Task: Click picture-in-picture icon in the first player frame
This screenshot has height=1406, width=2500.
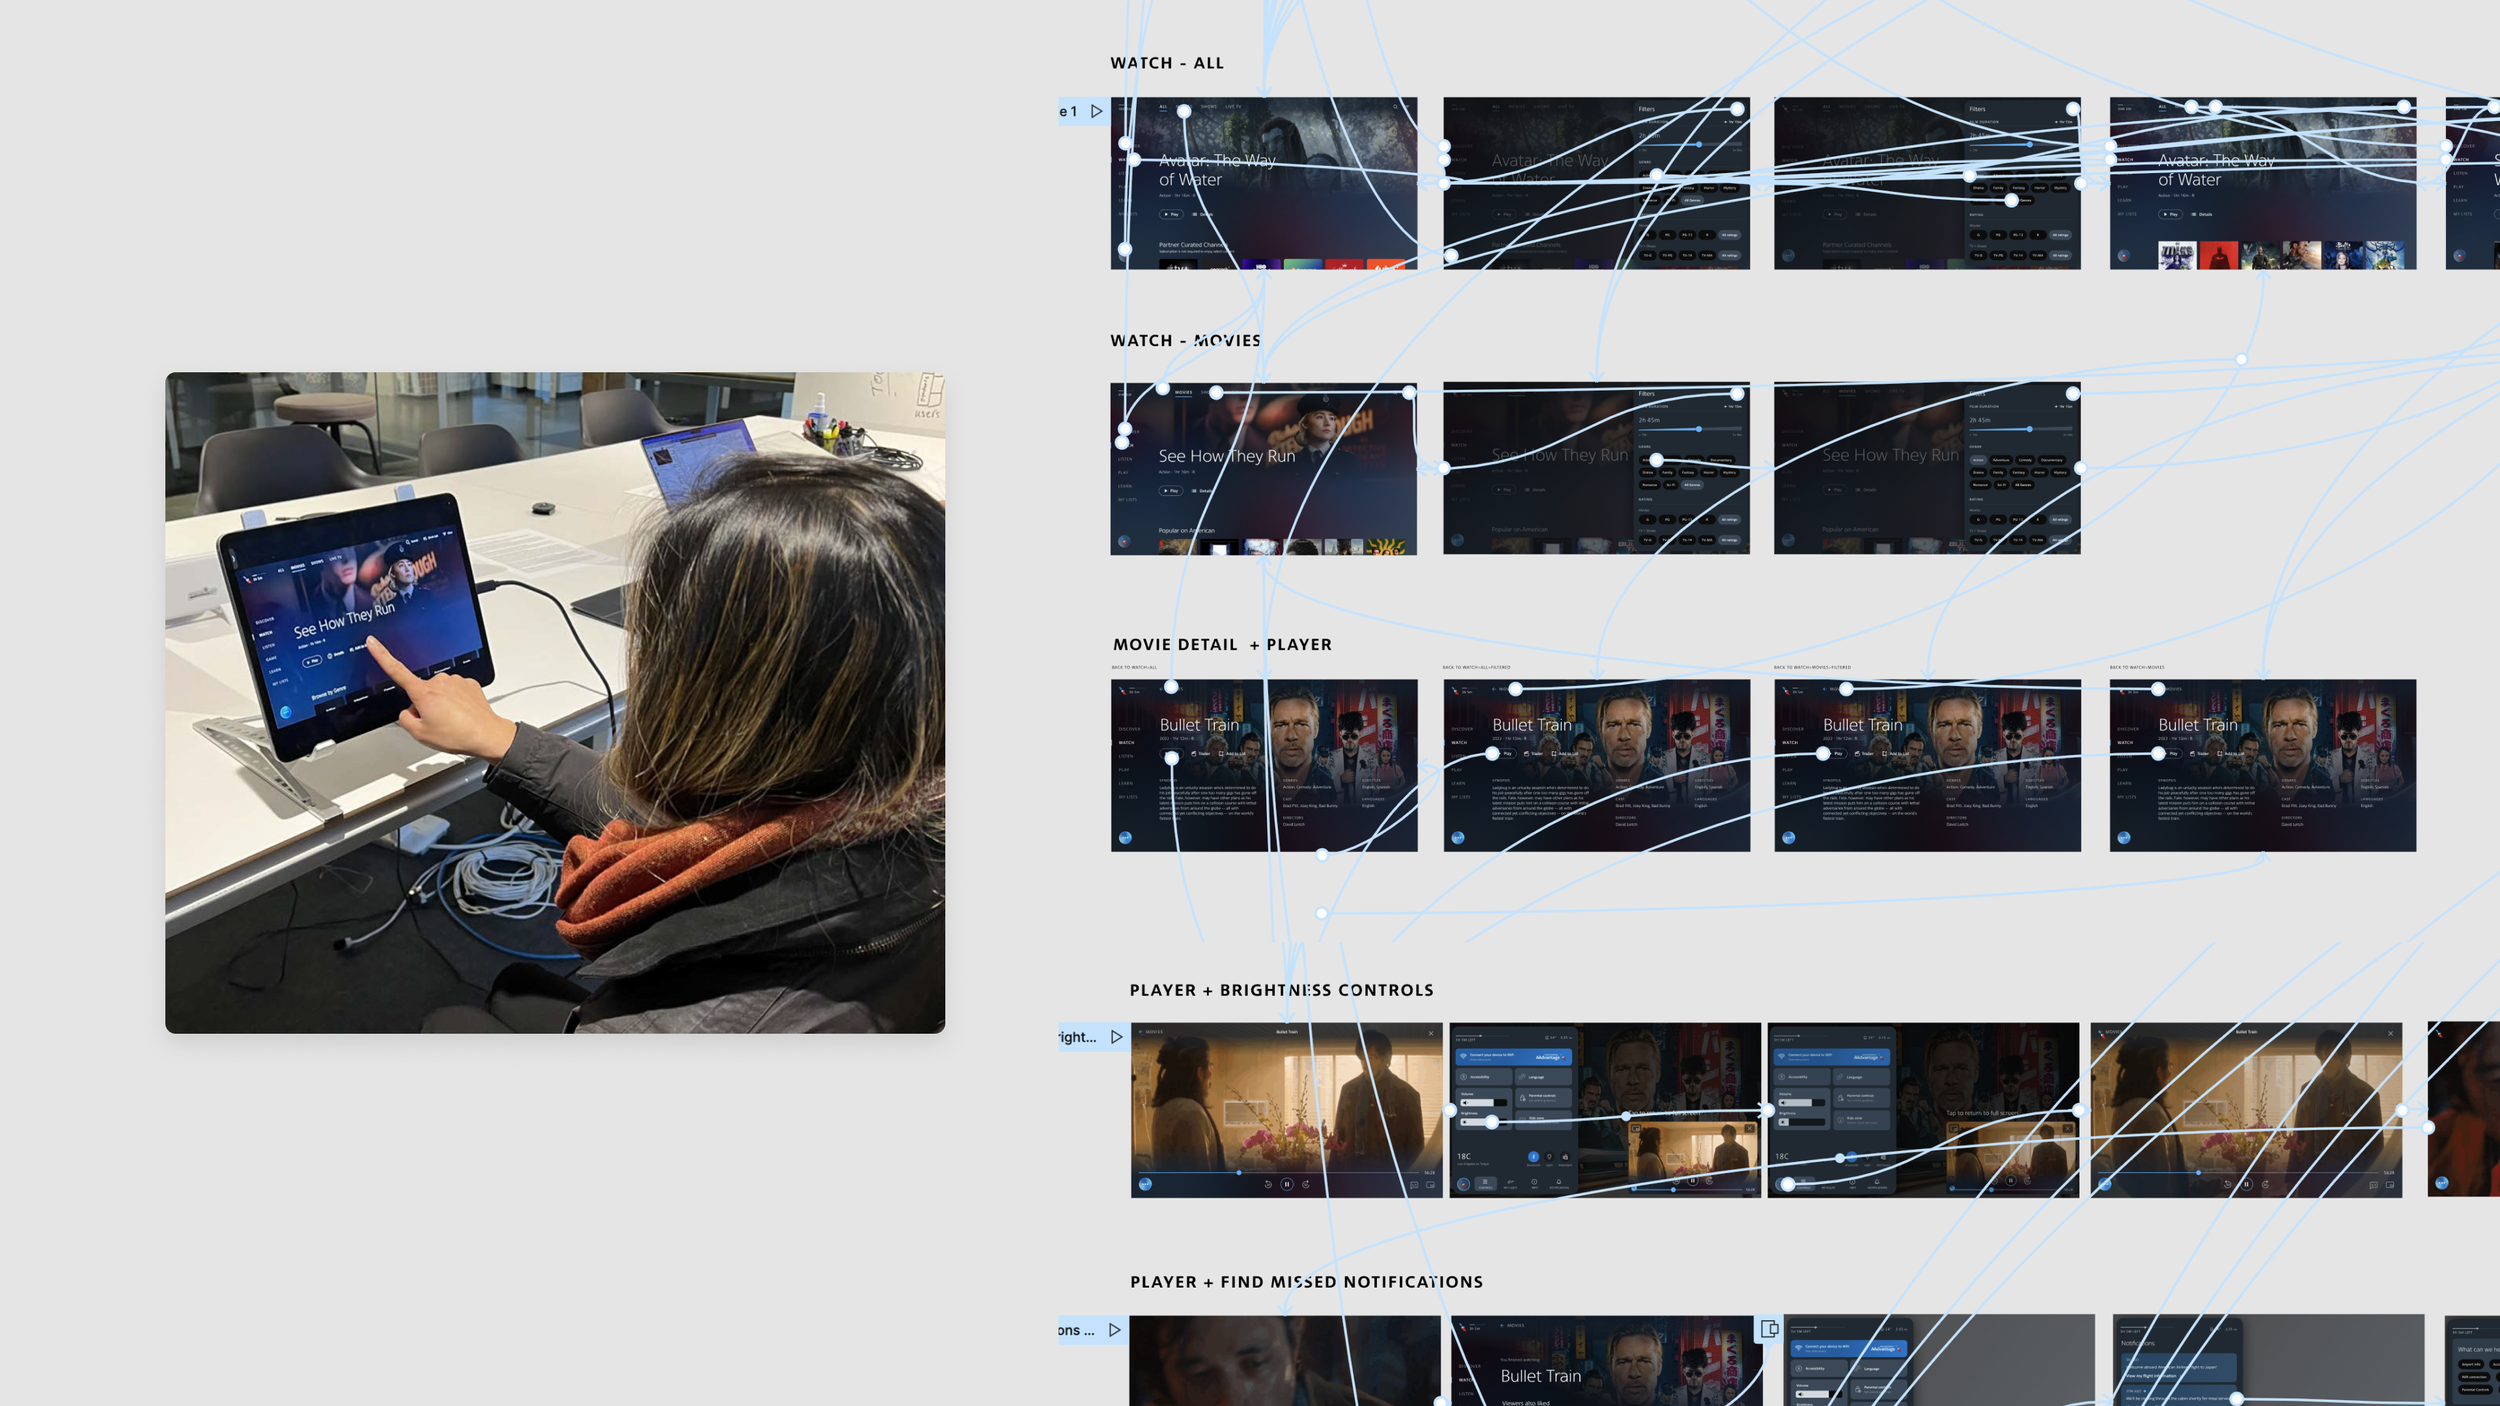Action: [x=1430, y=1185]
